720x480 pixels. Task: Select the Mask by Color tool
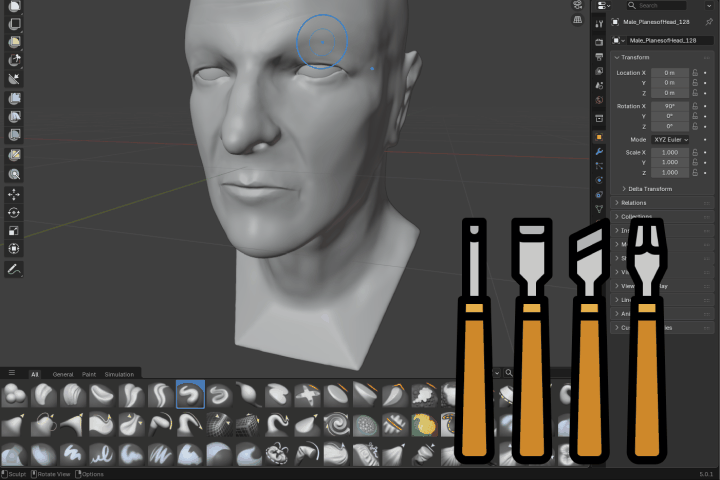pos(14,174)
